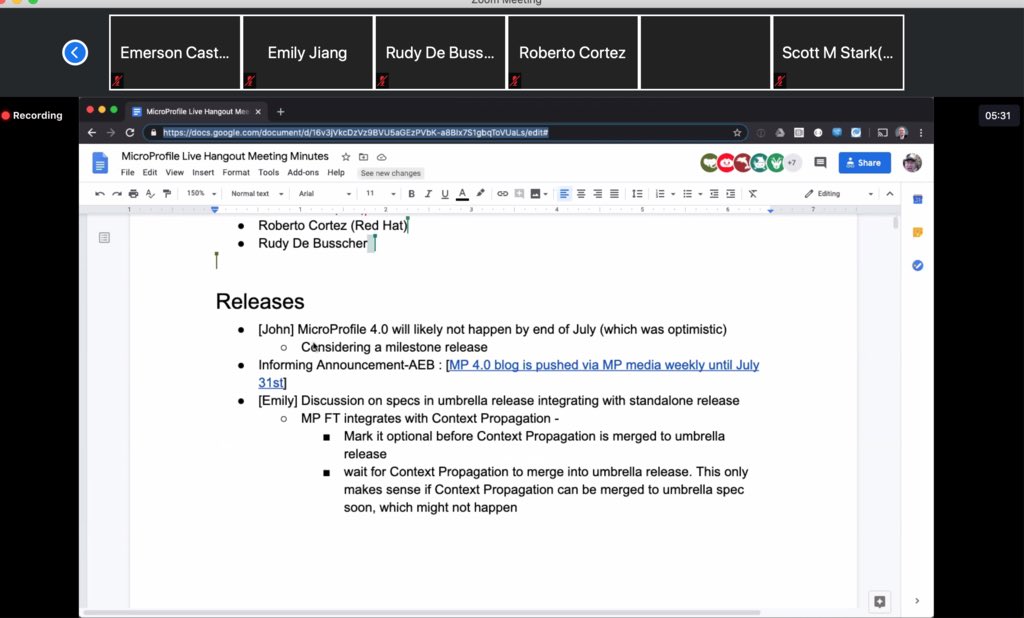Select the Paint format tool

click(x=167, y=193)
